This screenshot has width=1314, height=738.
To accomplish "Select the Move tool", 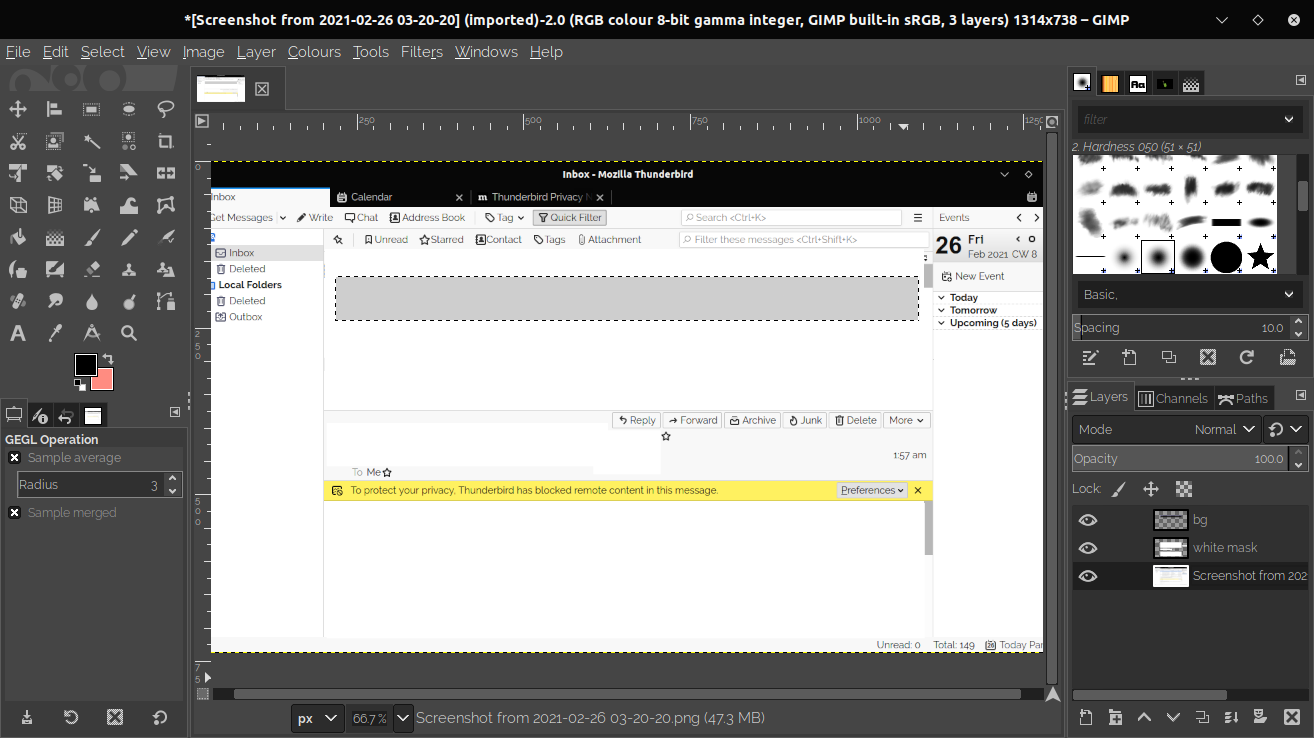I will coord(18,109).
